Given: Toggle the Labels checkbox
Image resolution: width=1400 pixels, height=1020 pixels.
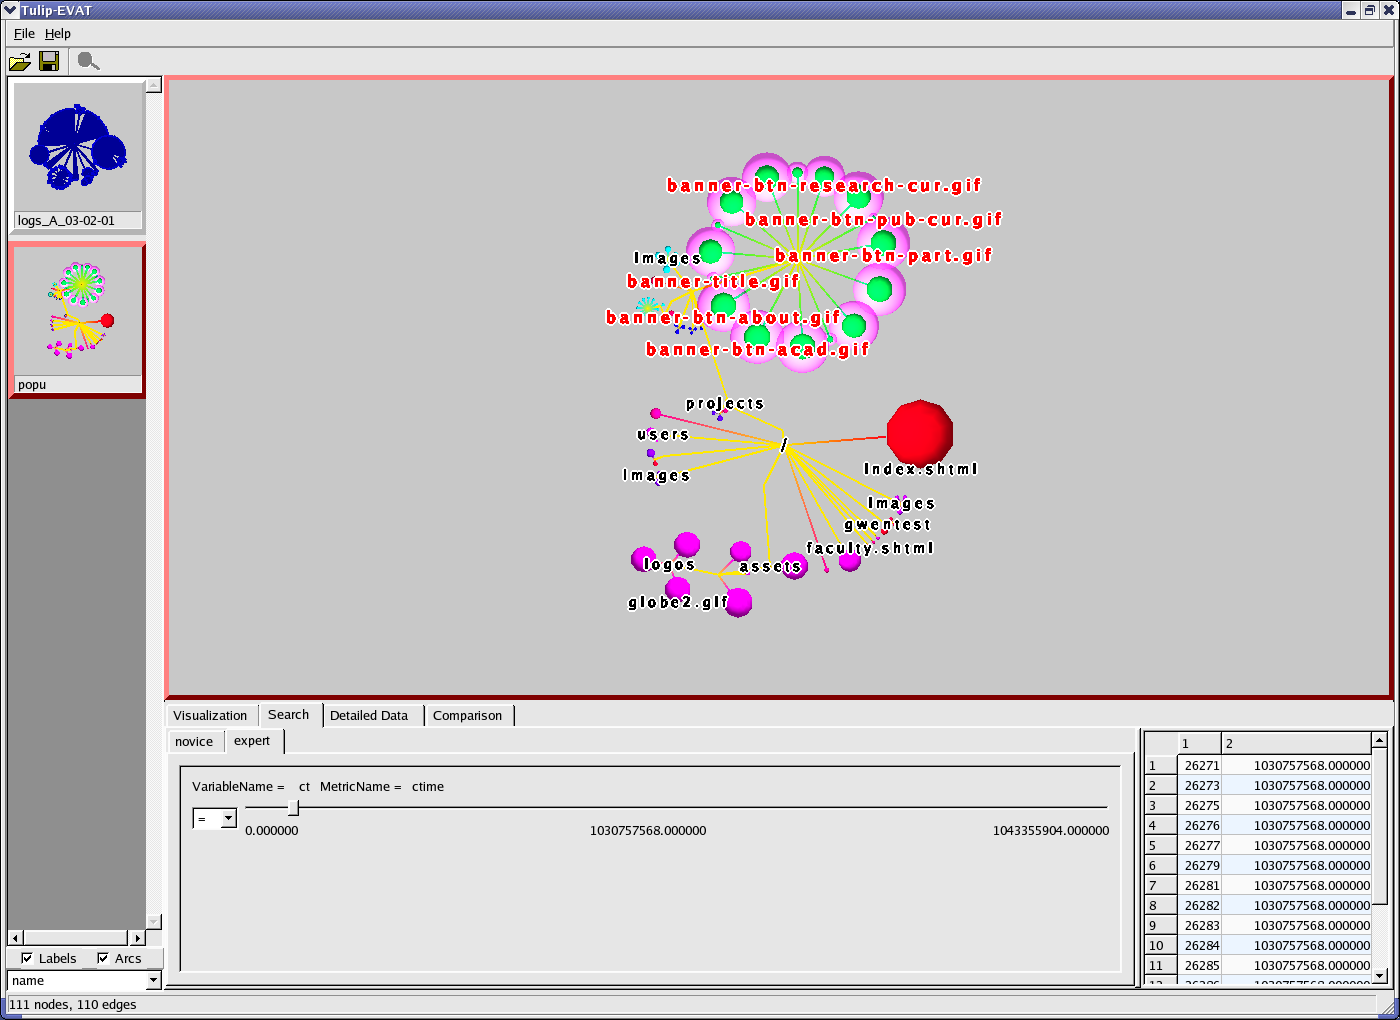Looking at the screenshot, I should point(27,958).
